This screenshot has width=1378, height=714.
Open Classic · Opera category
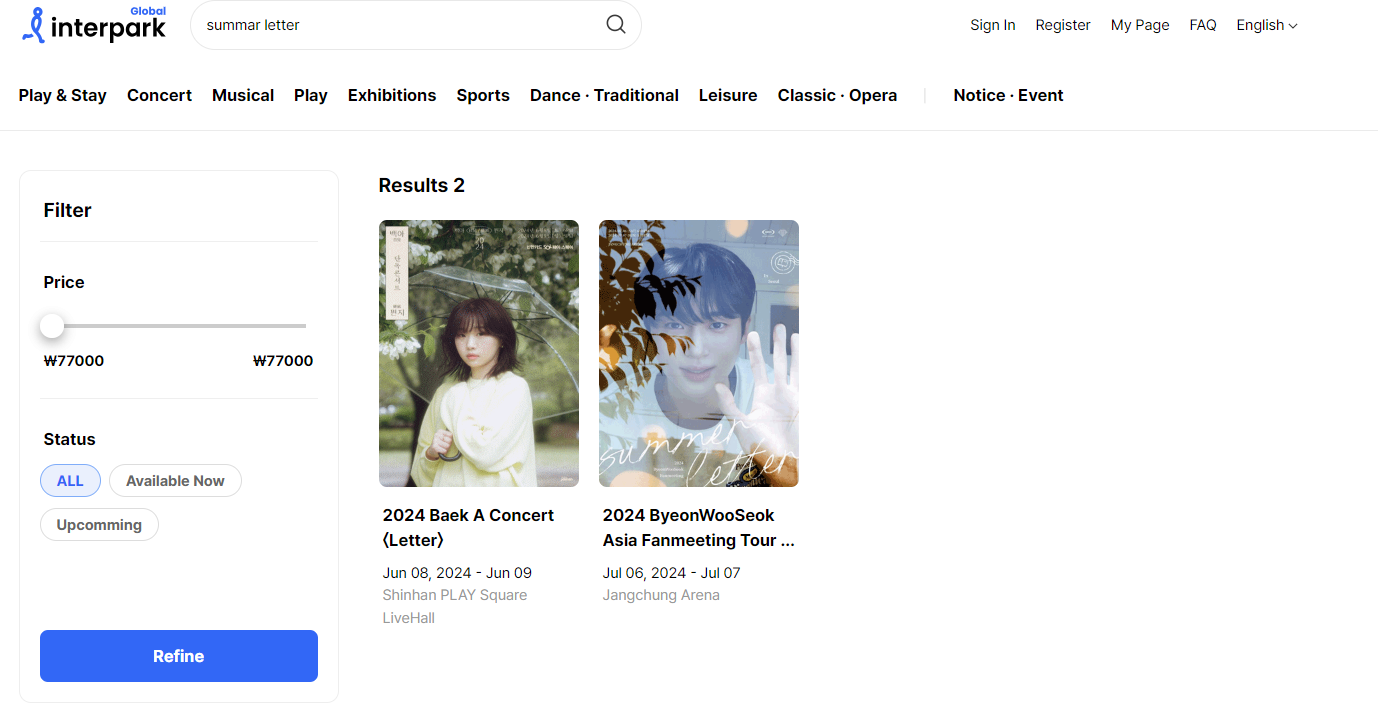[837, 95]
